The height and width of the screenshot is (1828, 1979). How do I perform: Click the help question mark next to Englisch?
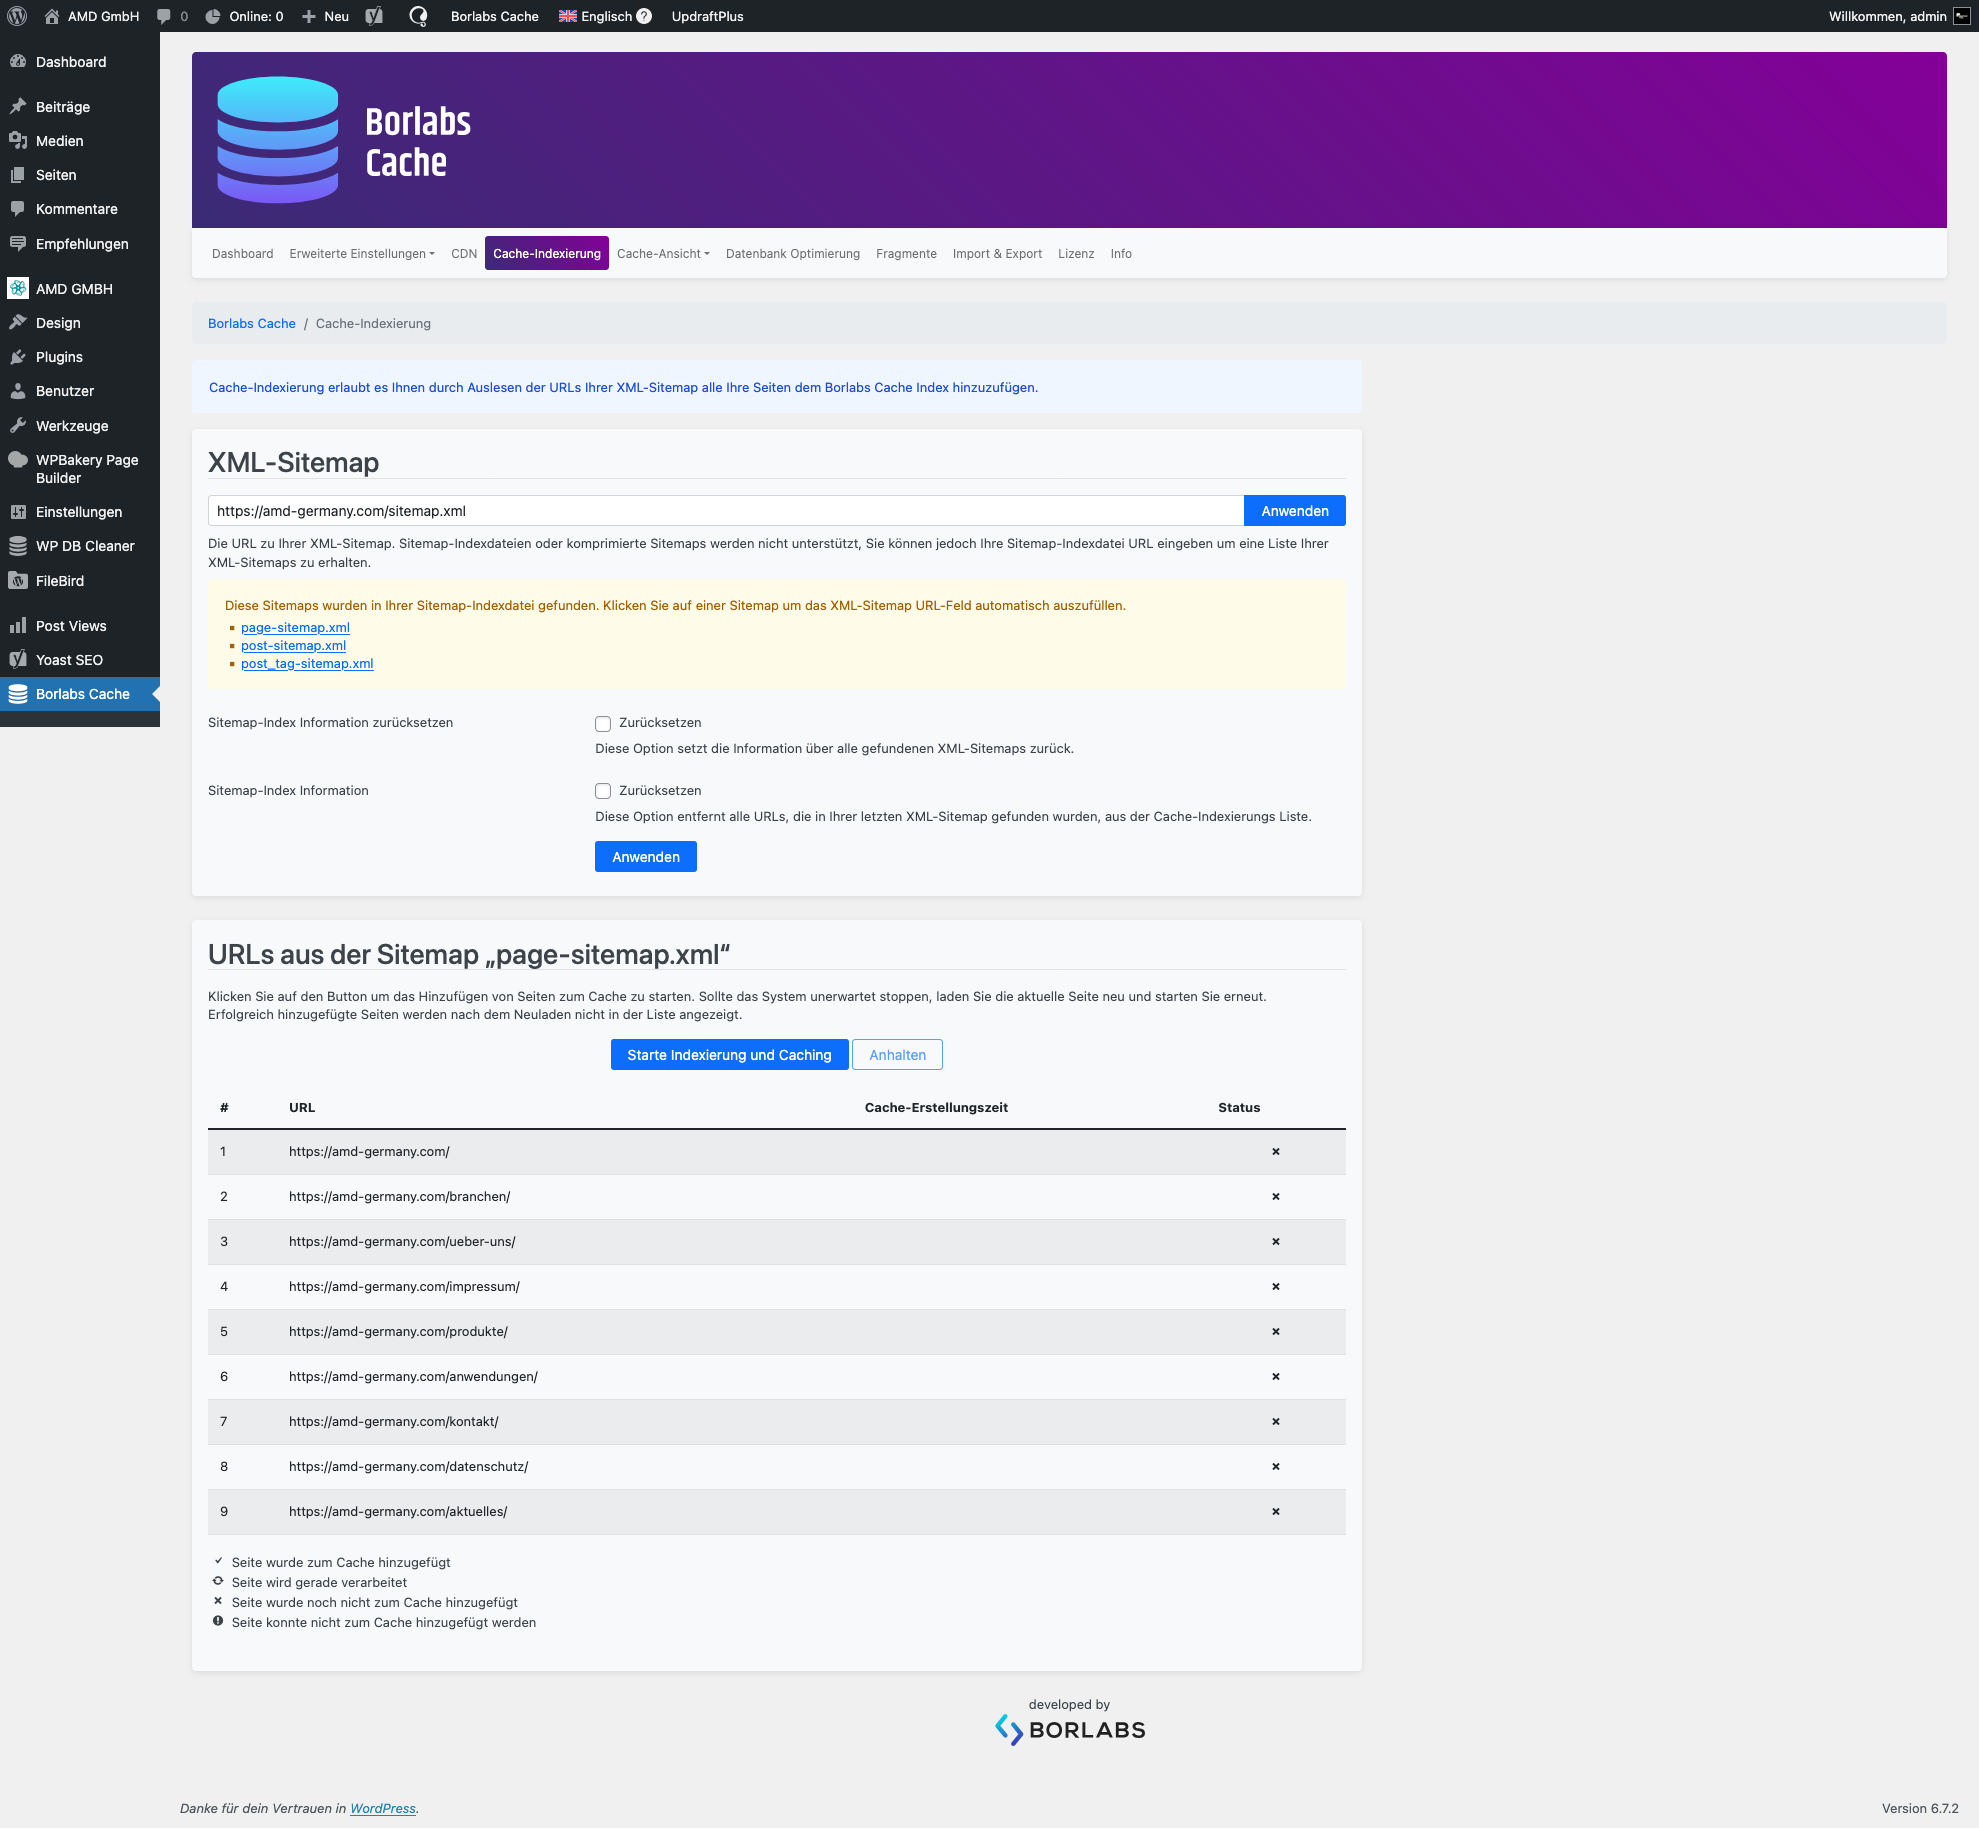(644, 16)
